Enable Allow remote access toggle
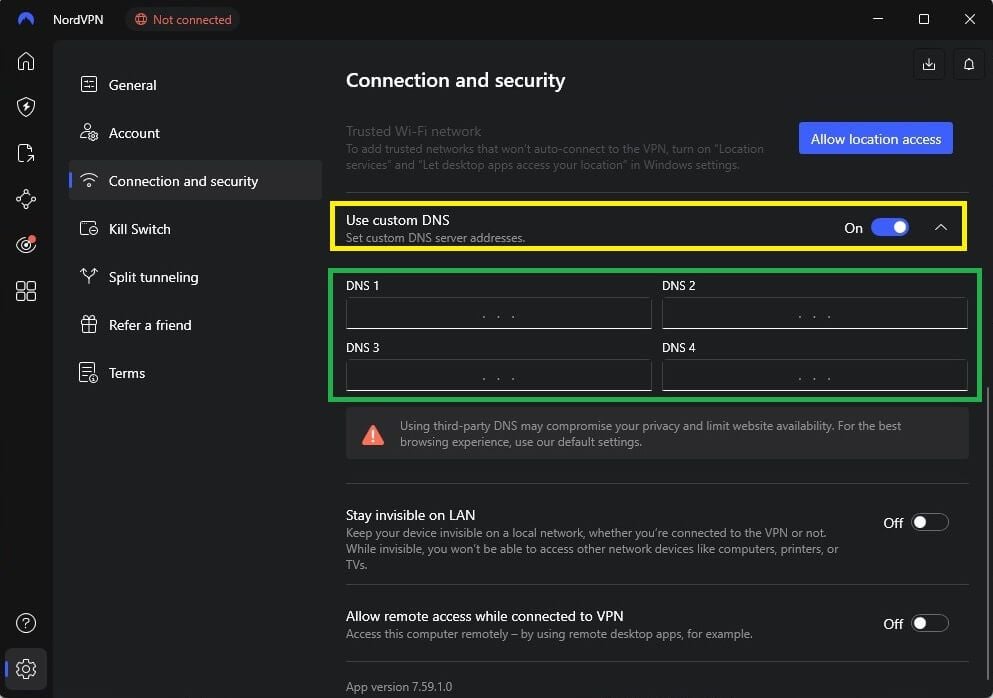The height and width of the screenshot is (698, 993). click(929, 623)
